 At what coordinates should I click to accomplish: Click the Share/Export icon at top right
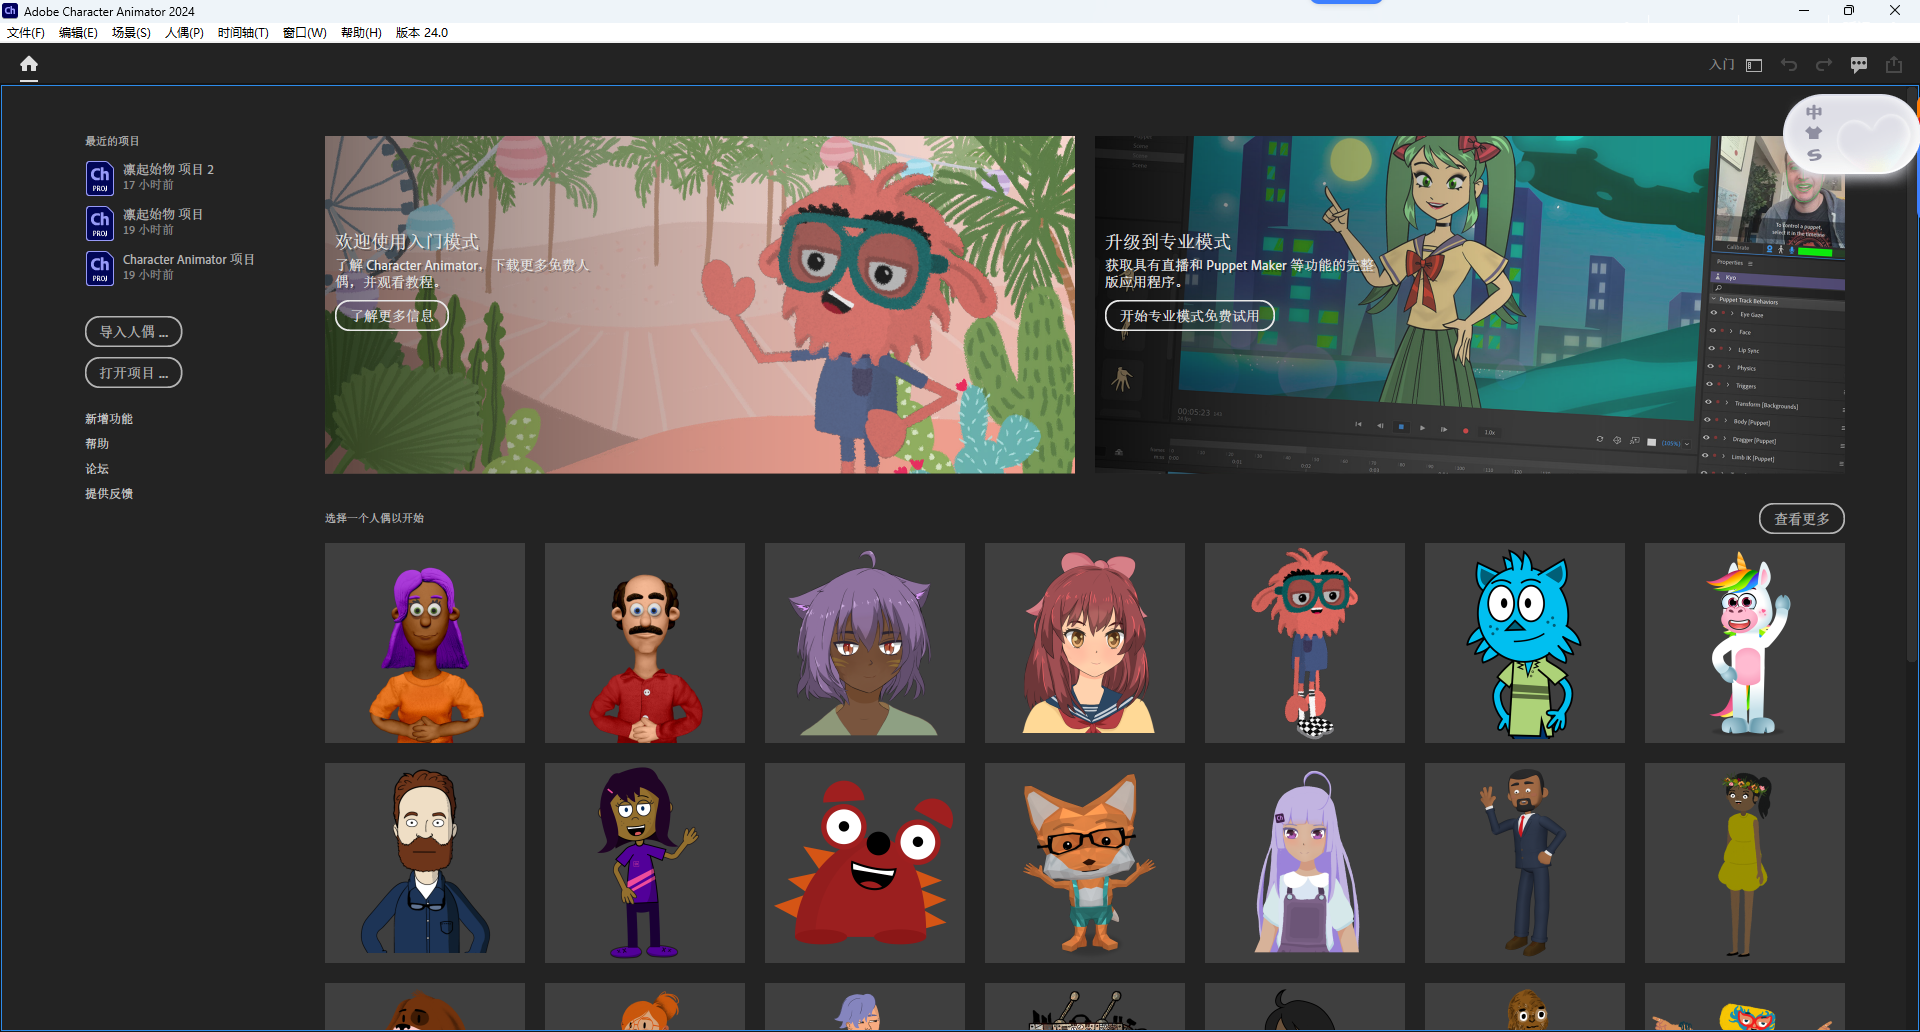1894,64
